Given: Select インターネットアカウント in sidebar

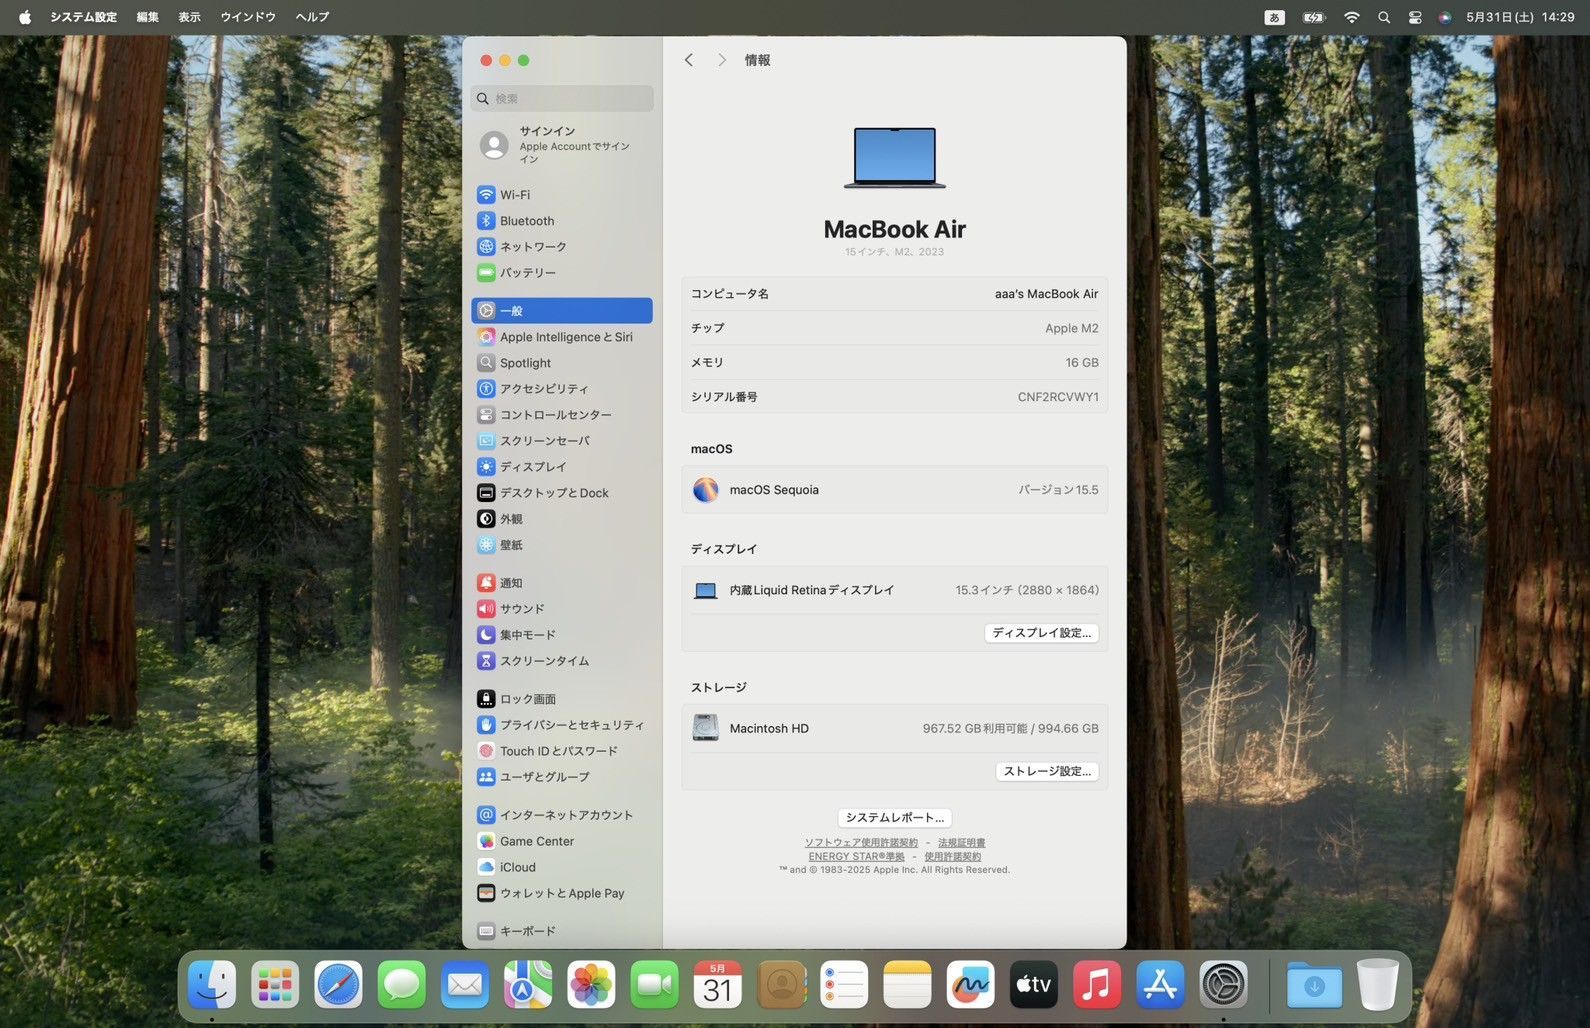Looking at the screenshot, I should (x=561, y=815).
